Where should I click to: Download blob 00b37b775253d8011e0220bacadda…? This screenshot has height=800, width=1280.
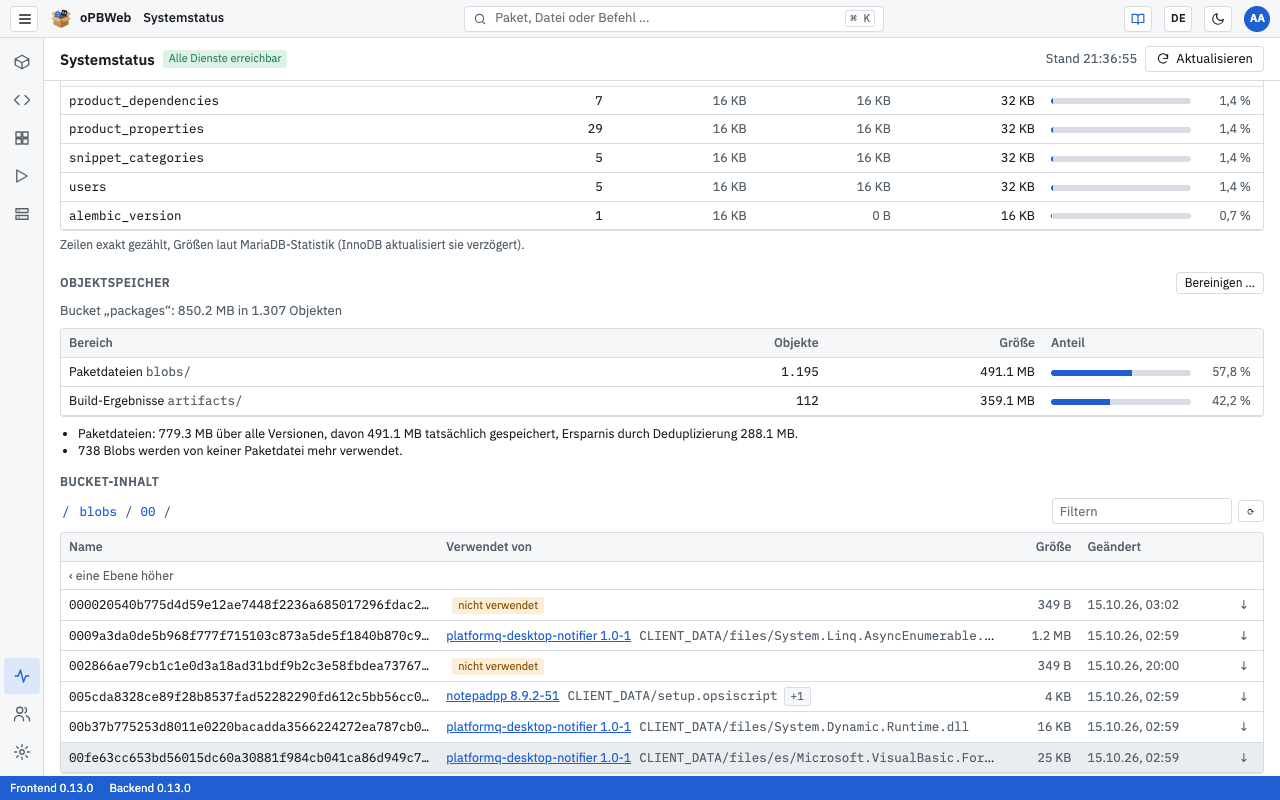click(x=1244, y=727)
